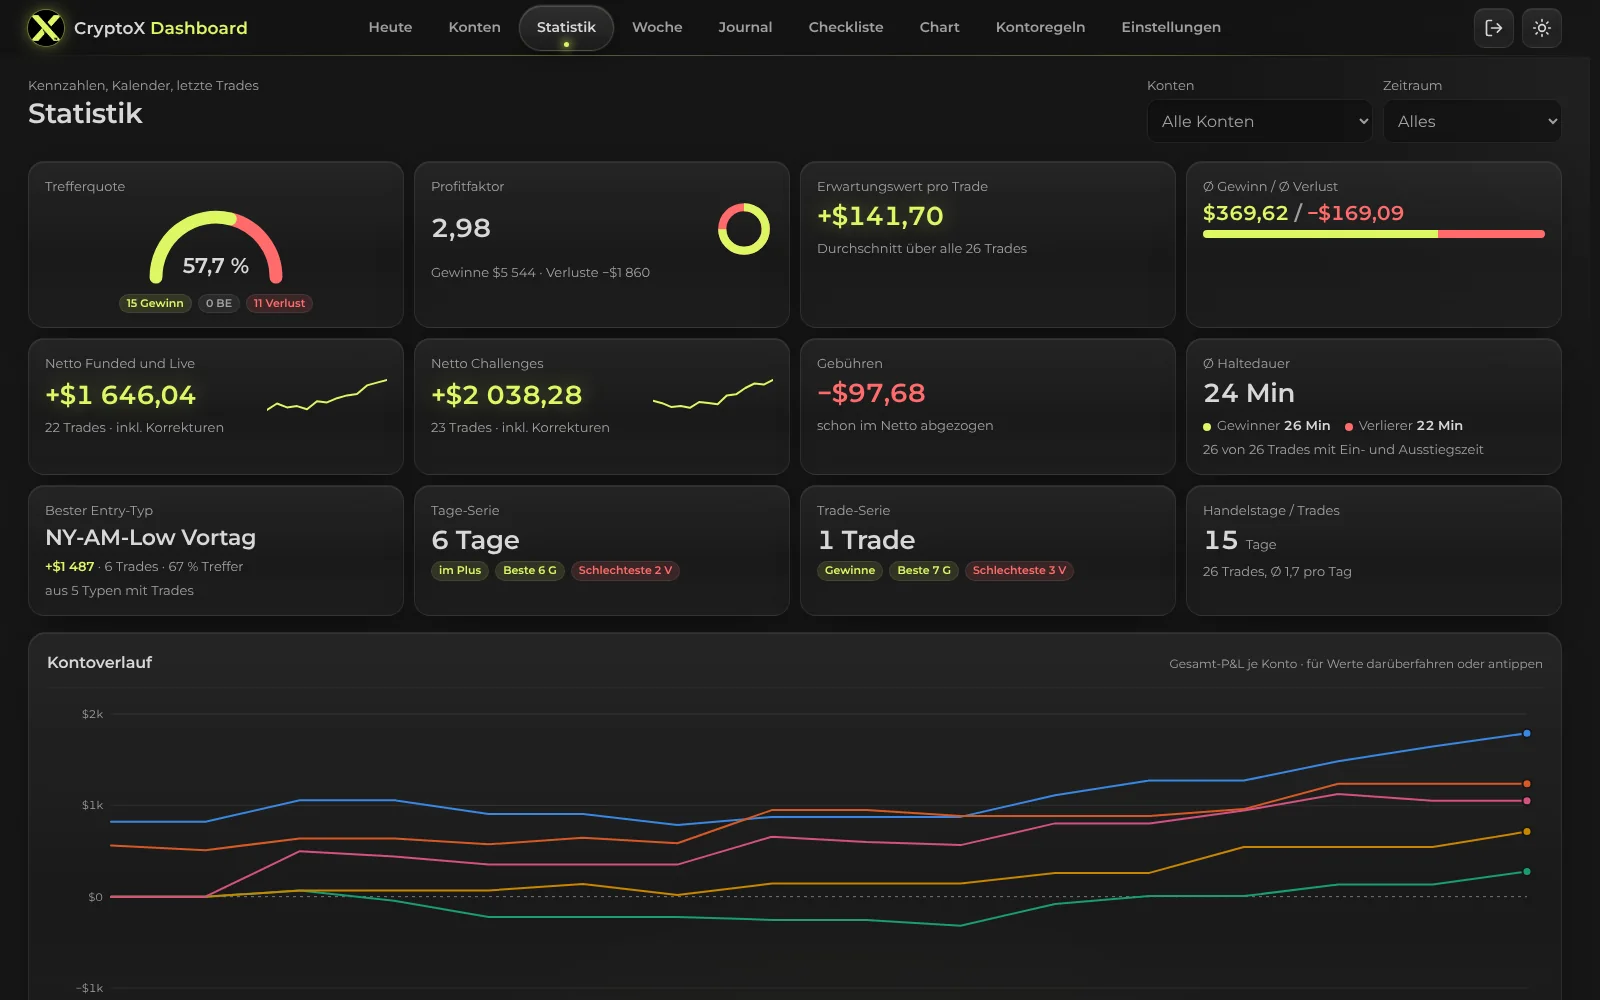The image size is (1600, 1000).
Task: Switch to the Chart tab
Action: coord(939,27)
